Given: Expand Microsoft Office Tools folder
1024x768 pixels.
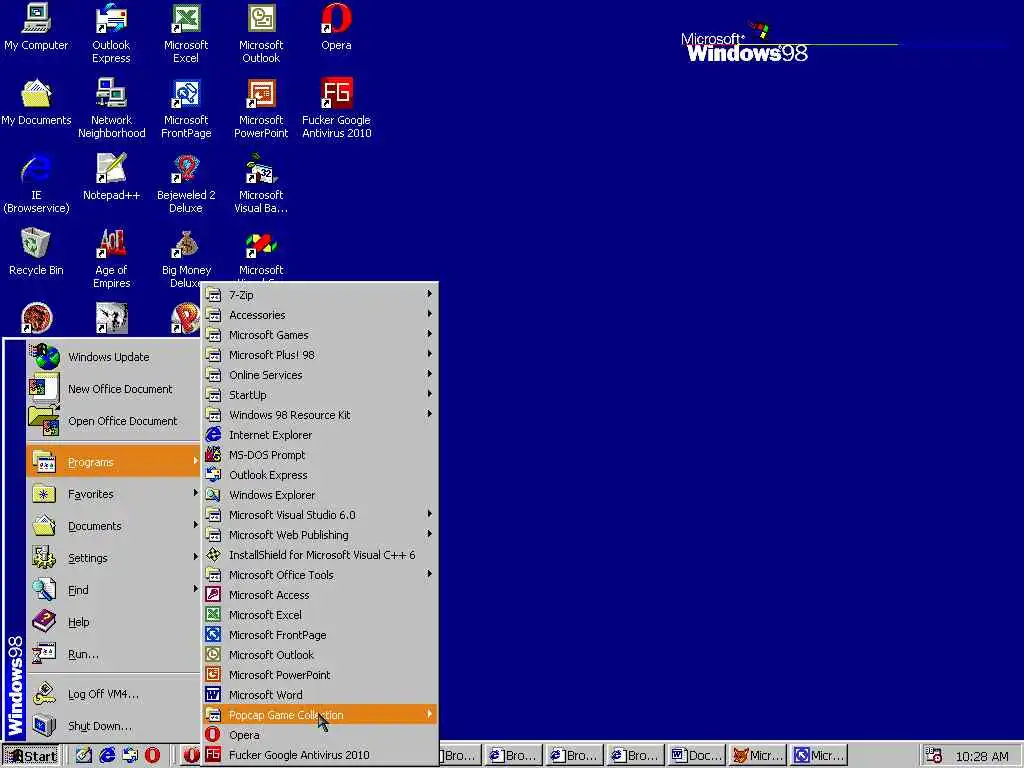Looking at the screenshot, I should point(319,575).
